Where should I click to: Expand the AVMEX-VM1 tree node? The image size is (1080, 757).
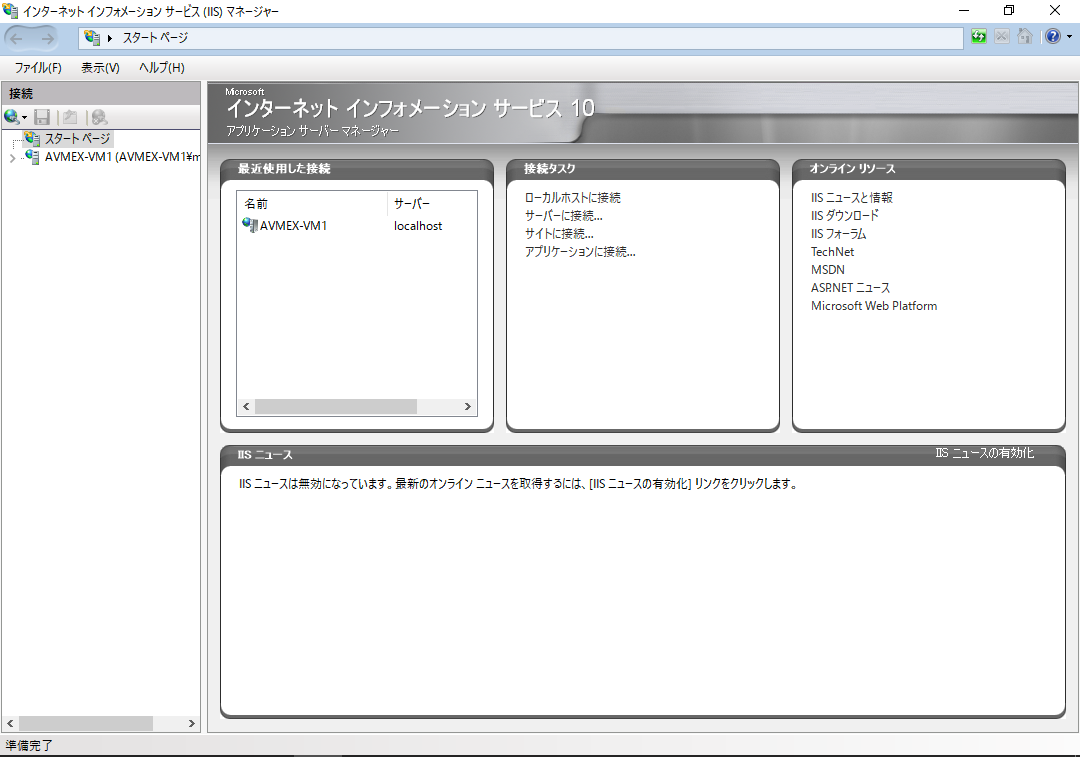[12, 158]
